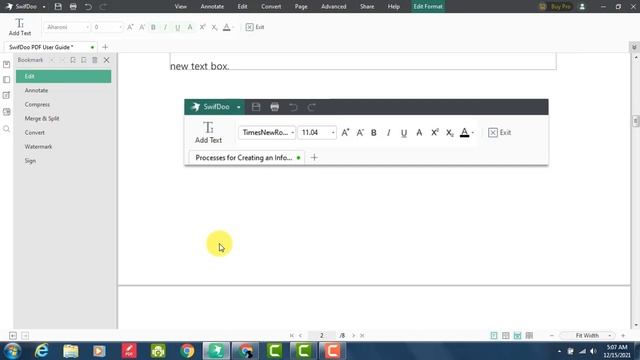Go to the first page
640x360 pixels.
291,336
